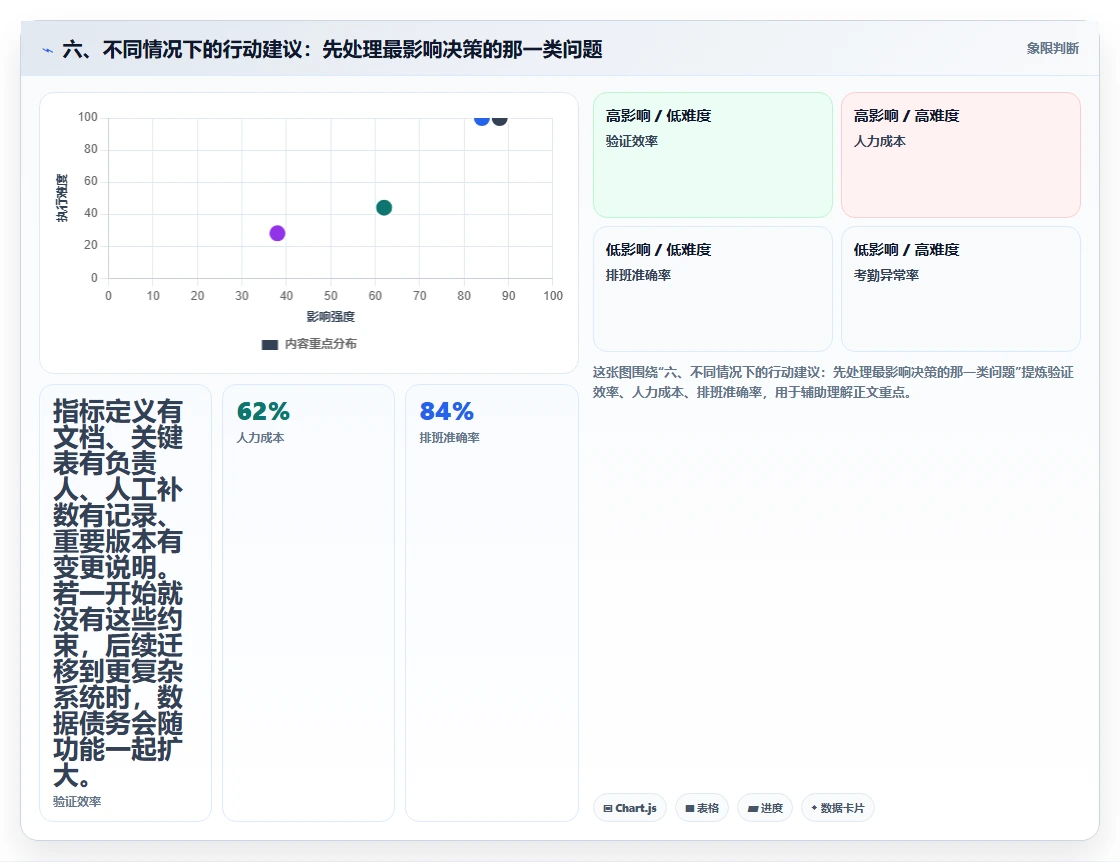Click the 执行难度 y-axis title
Image resolution: width=1120 pixels, height=862 pixels.
[62, 198]
